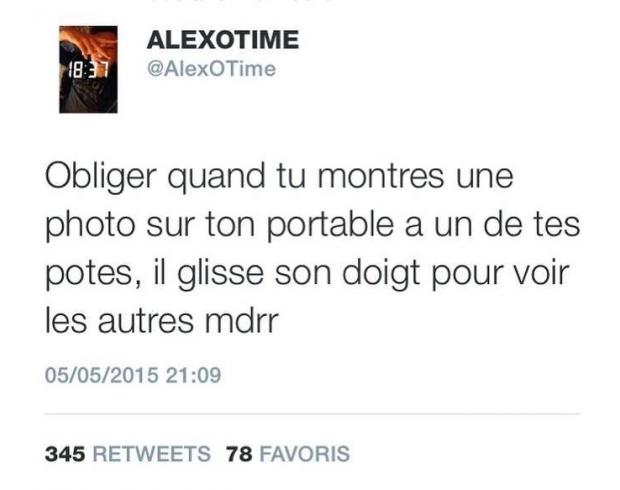Click the word glisse in tweet
The height and width of the screenshot is (490, 620).
220,274
